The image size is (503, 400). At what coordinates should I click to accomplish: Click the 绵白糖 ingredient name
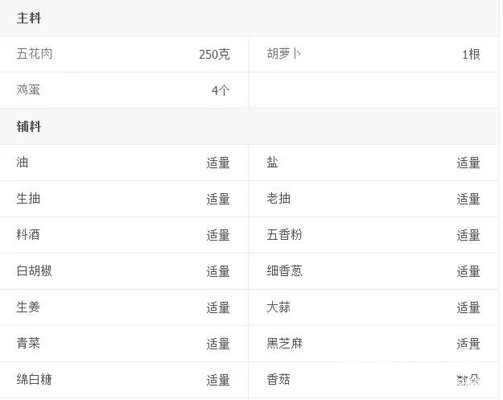34,379
